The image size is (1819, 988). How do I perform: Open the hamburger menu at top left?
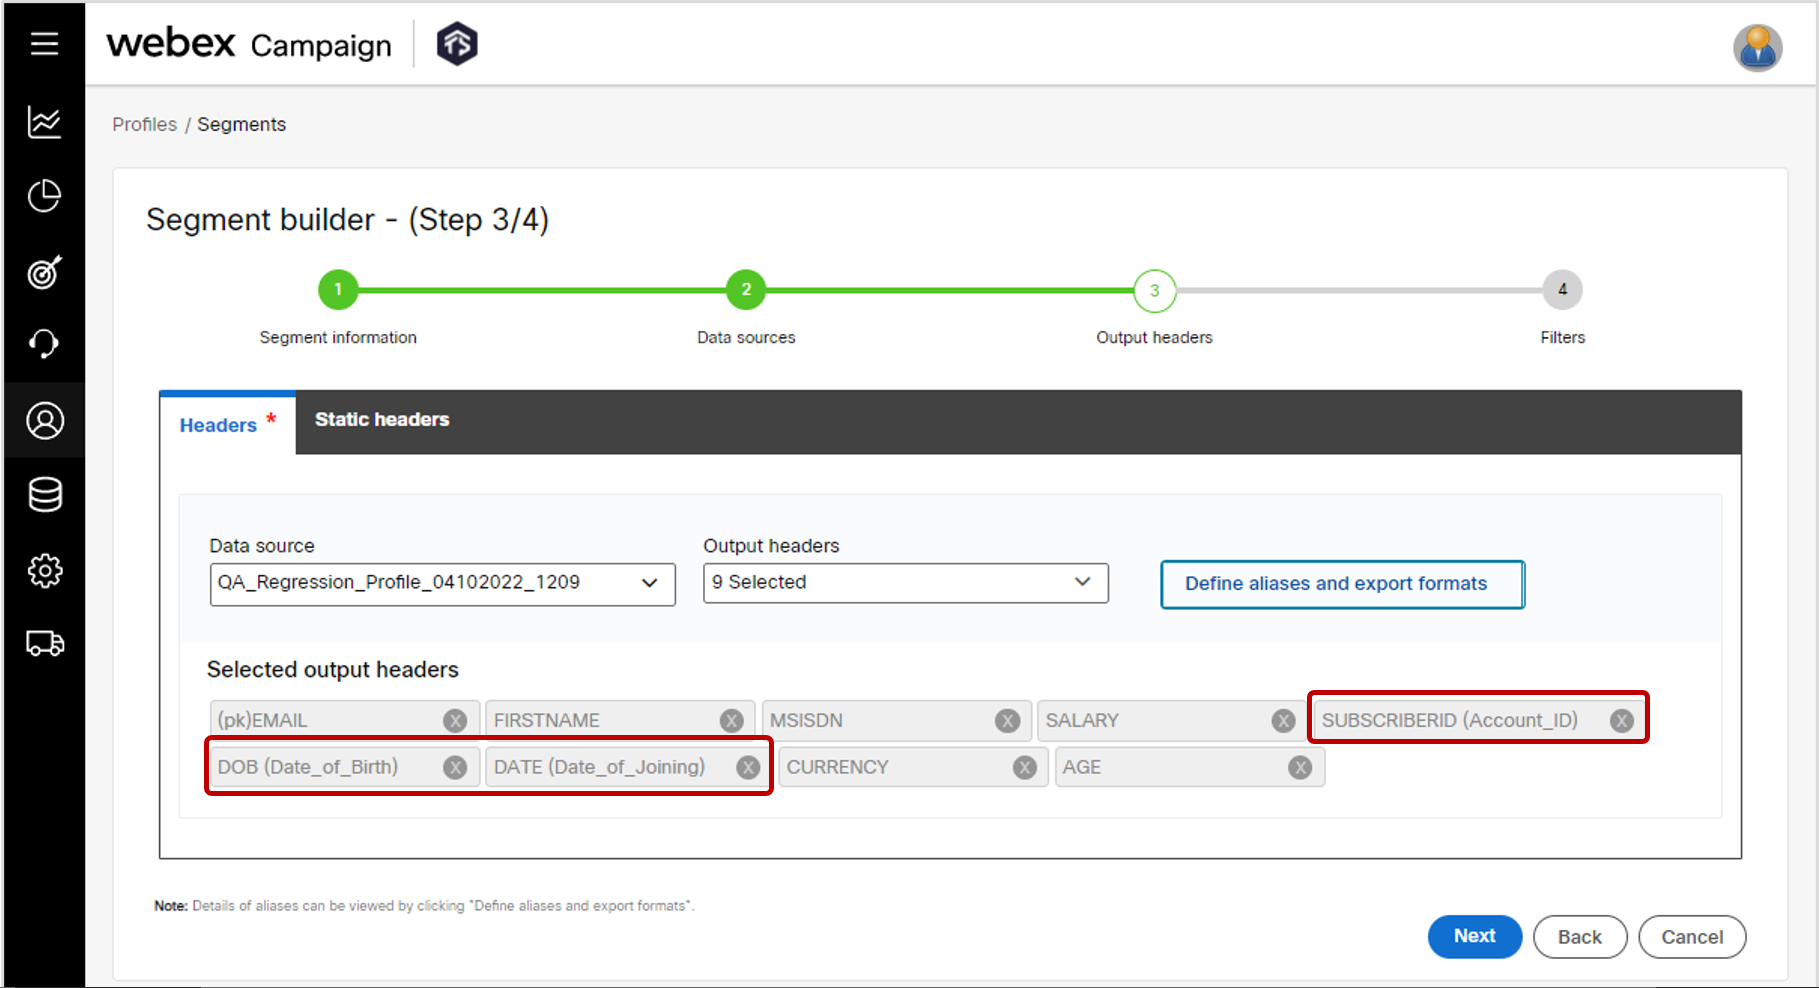44,43
